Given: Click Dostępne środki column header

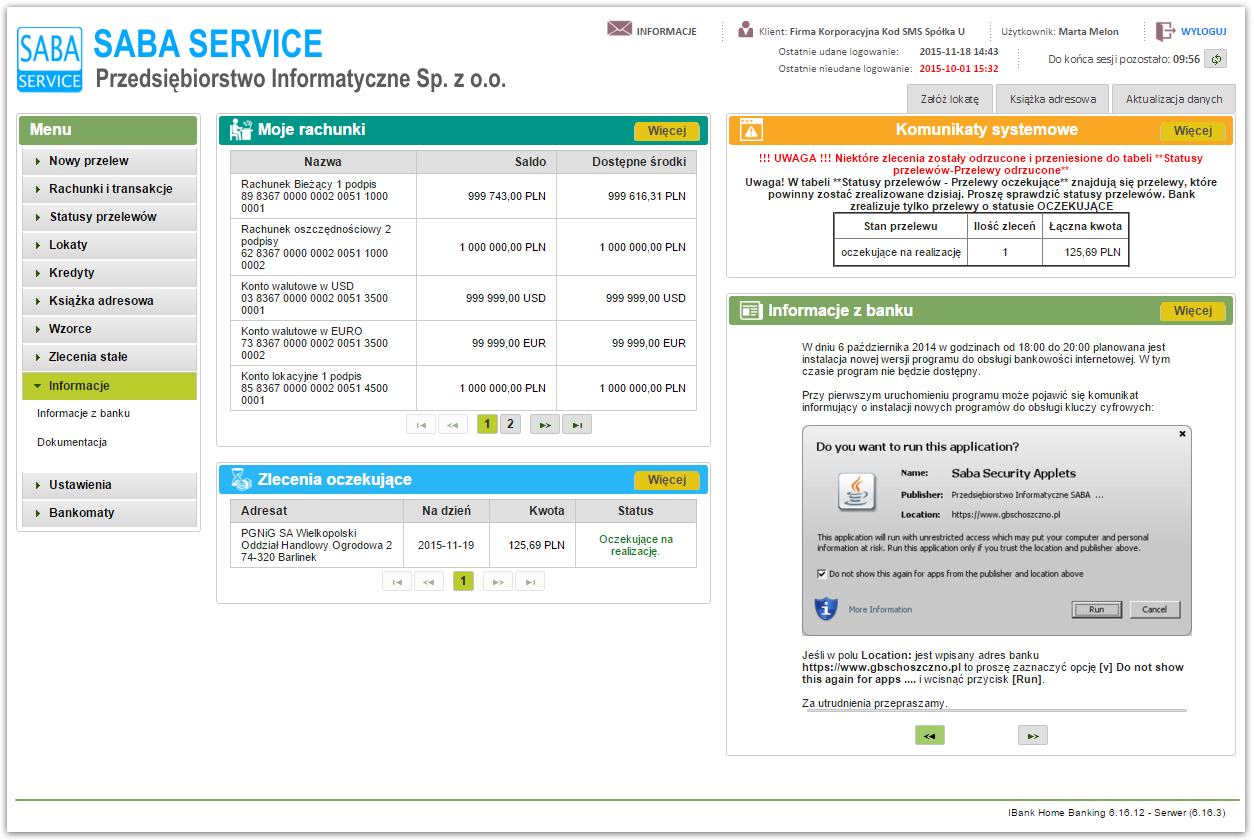Looking at the screenshot, I should pos(626,162).
